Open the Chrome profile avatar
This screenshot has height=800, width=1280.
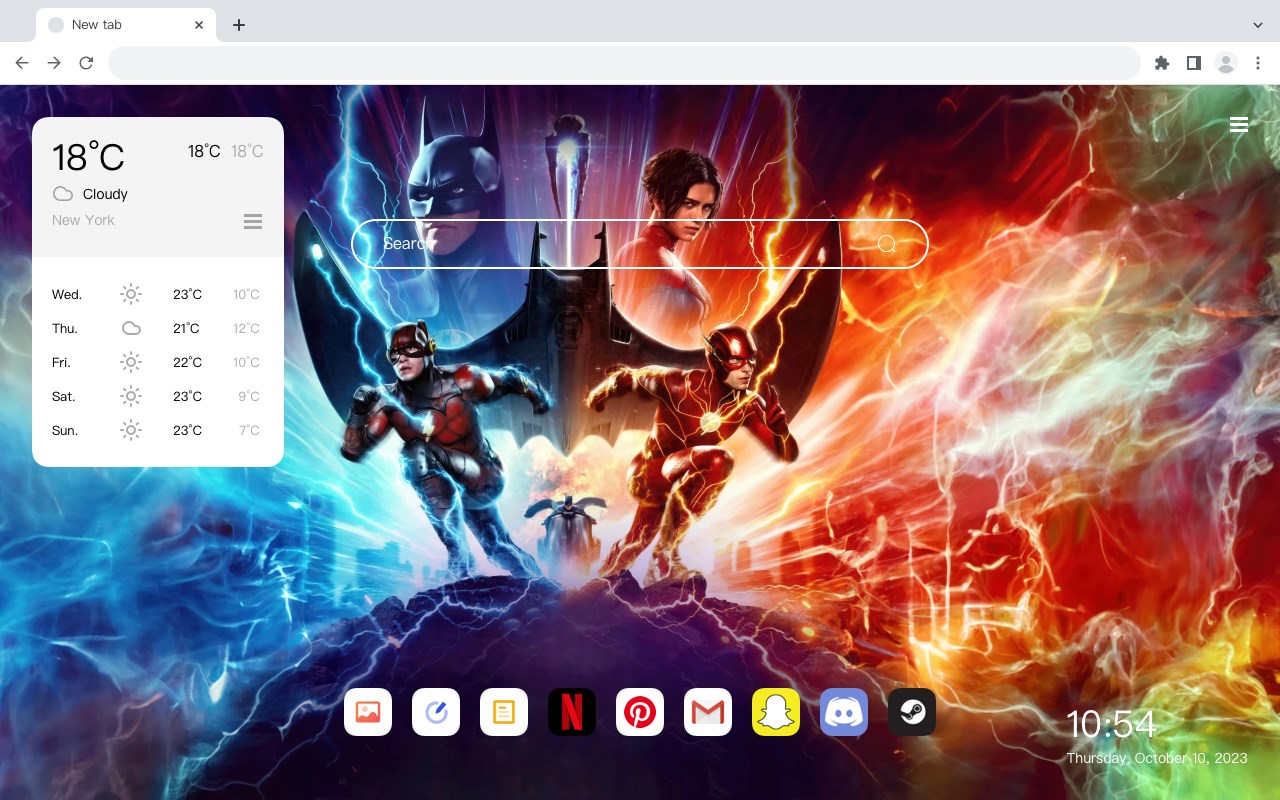point(1226,63)
